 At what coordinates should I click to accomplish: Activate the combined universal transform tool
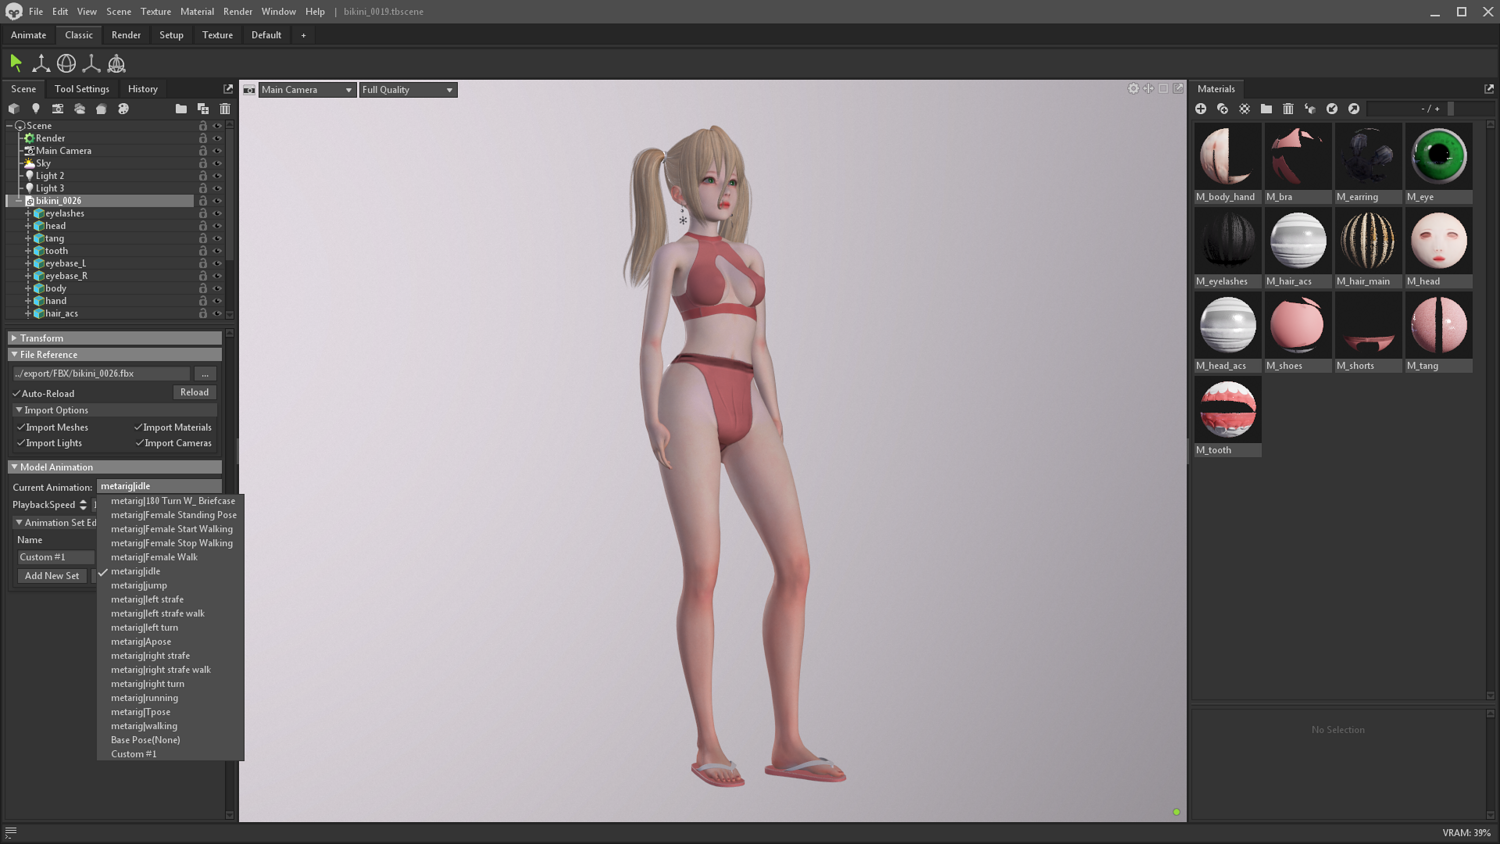(117, 63)
